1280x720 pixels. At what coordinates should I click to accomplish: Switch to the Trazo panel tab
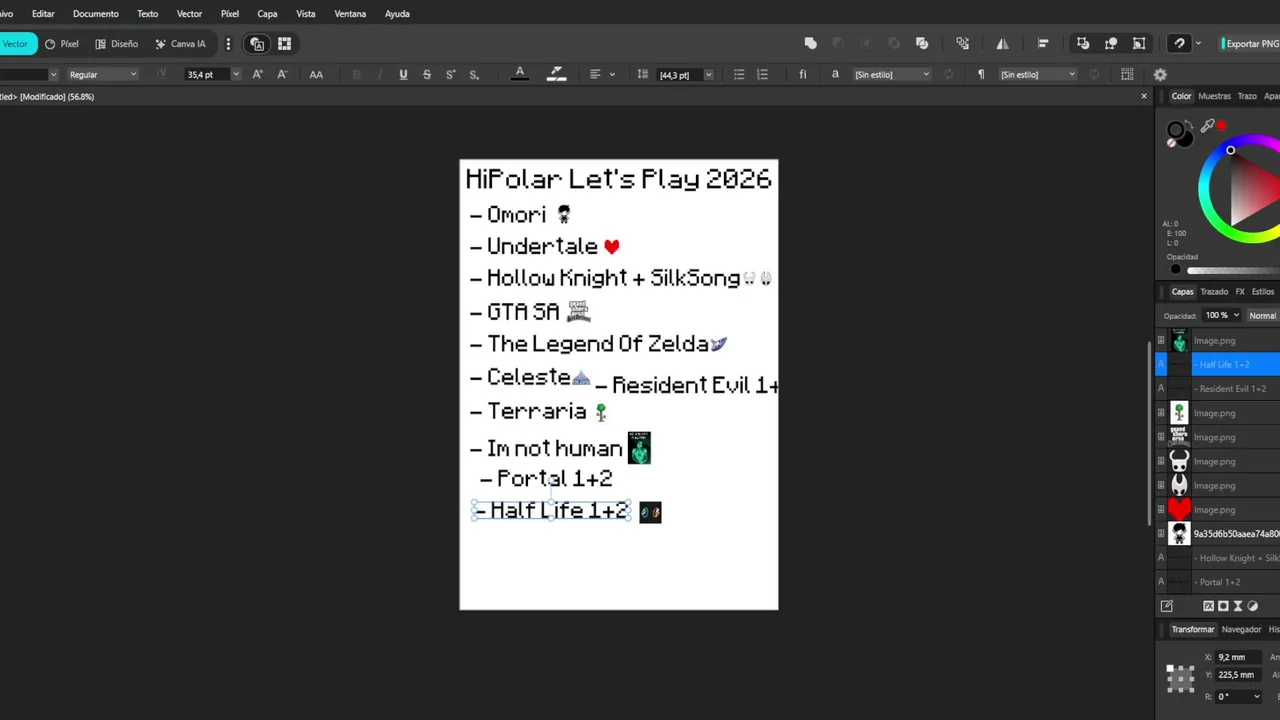[x=1247, y=96]
